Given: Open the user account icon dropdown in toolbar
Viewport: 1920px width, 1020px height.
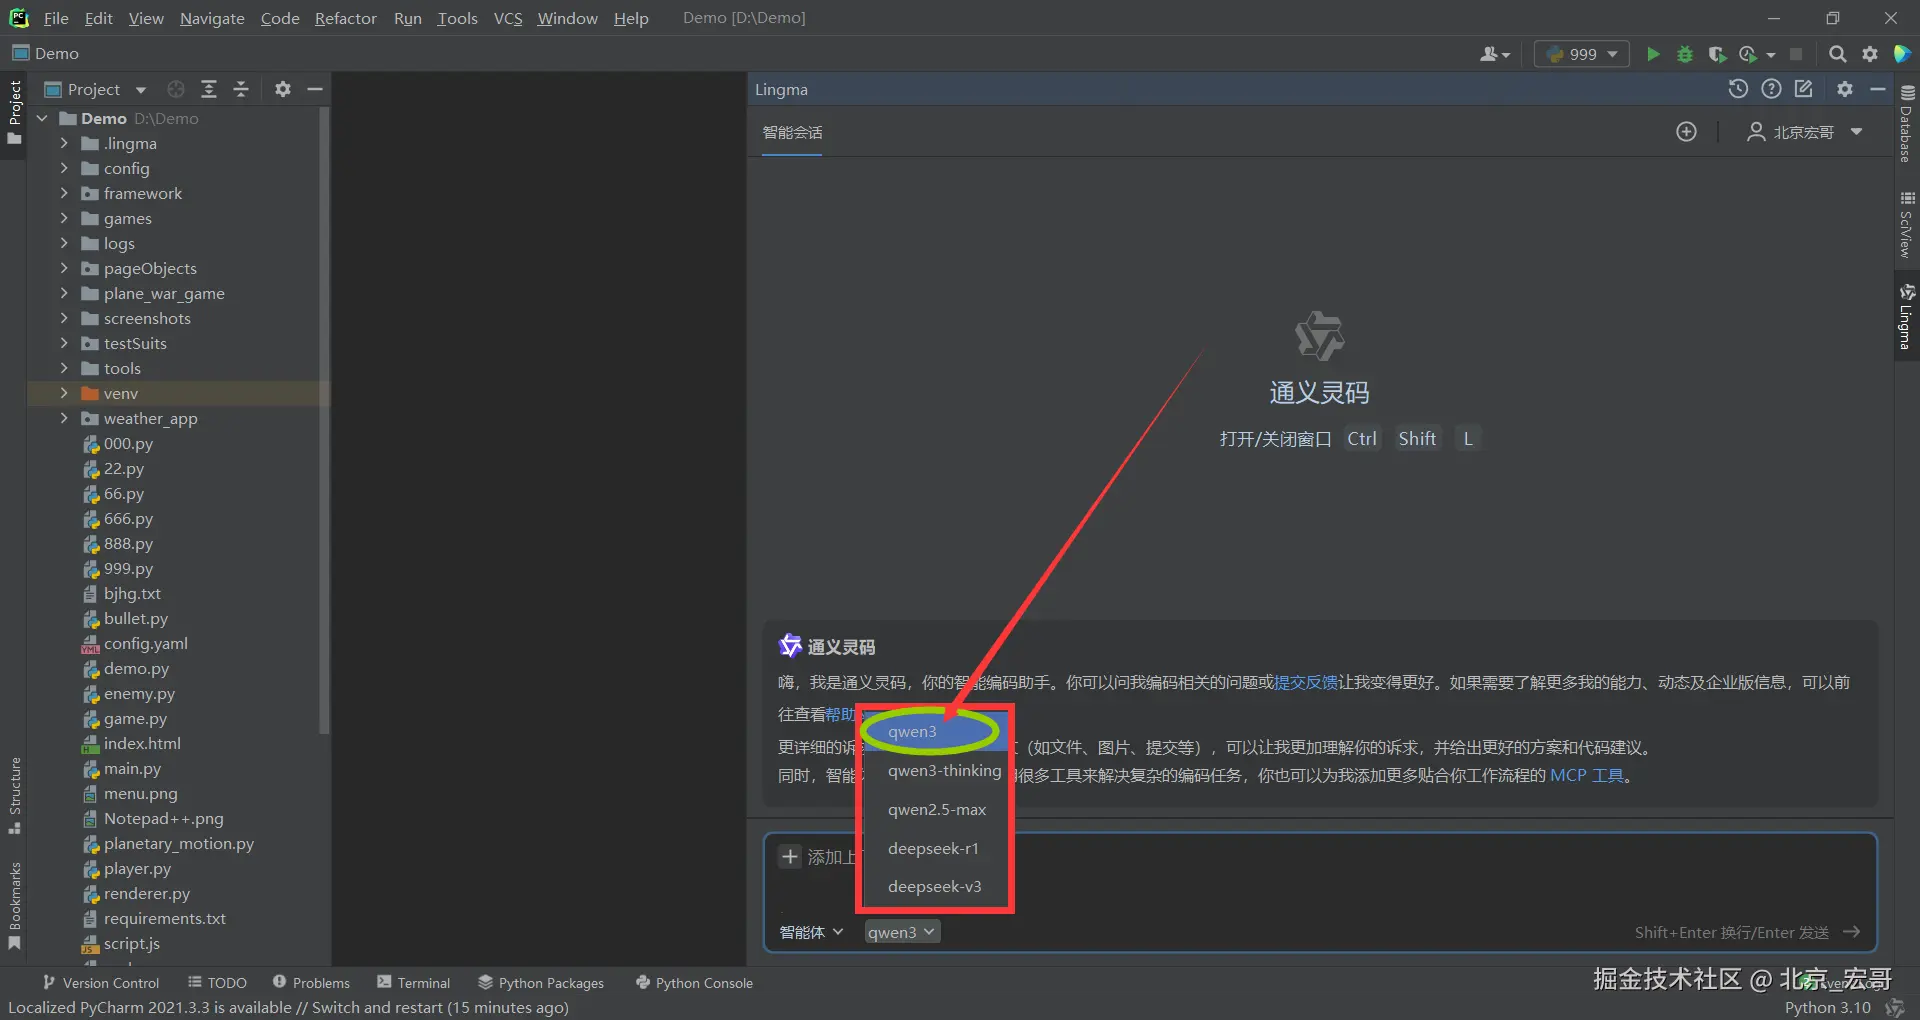Looking at the screenshot, I should point(1494,54).
